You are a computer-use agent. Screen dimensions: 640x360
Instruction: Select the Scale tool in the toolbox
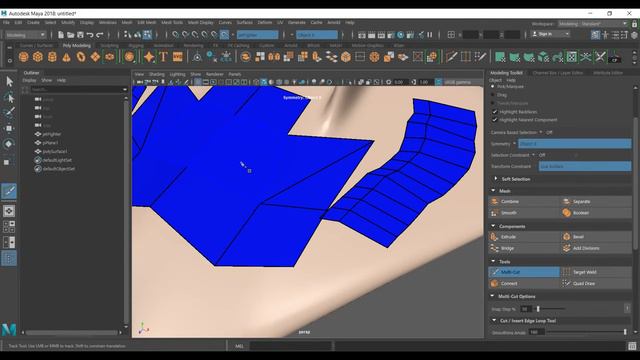(x=7, y=162)
